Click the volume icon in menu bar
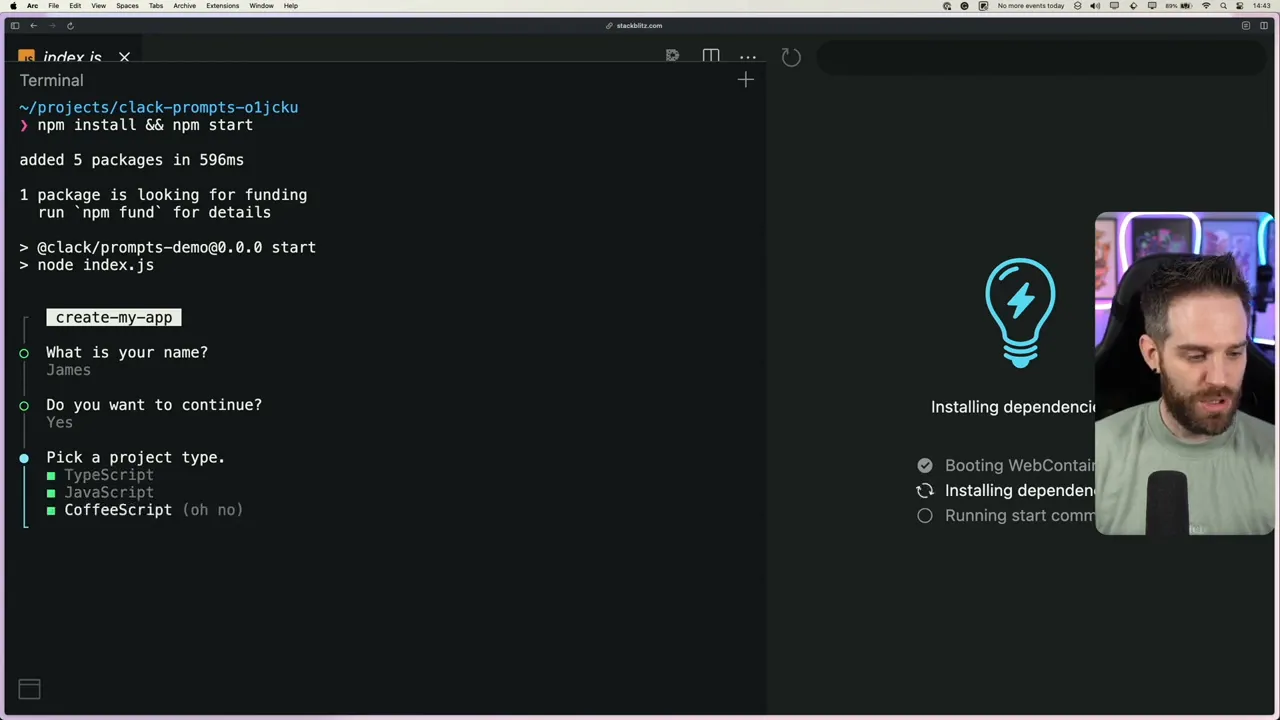 (x=1095, y=6)
